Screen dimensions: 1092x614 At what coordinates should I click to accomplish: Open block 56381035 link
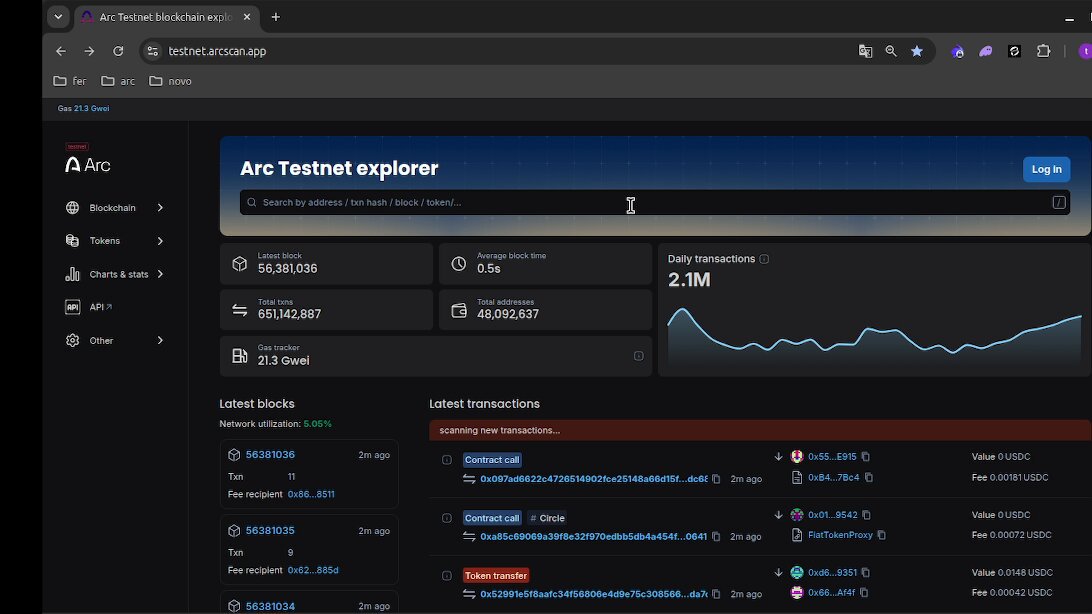270,530
